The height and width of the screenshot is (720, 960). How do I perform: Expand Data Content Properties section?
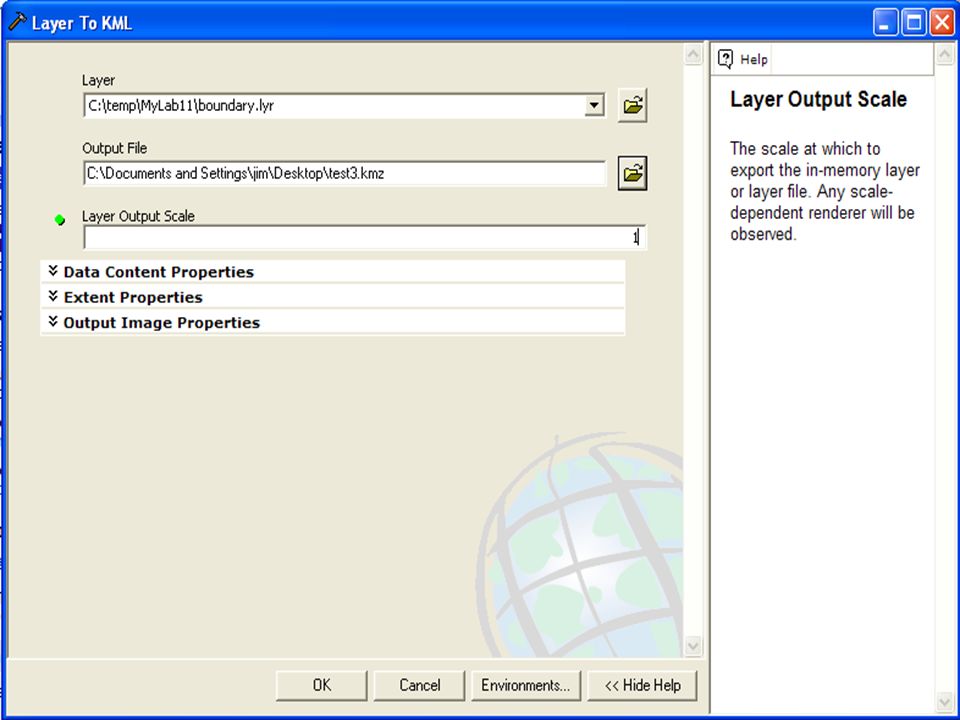click(x=332, y=272)
